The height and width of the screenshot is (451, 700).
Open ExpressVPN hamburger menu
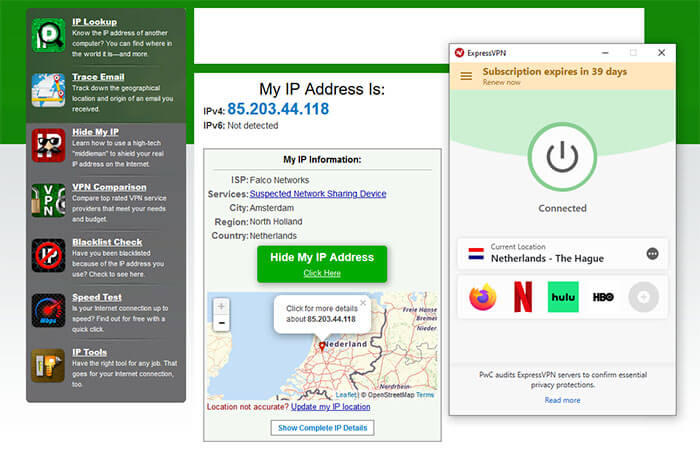tap(466, 76)
